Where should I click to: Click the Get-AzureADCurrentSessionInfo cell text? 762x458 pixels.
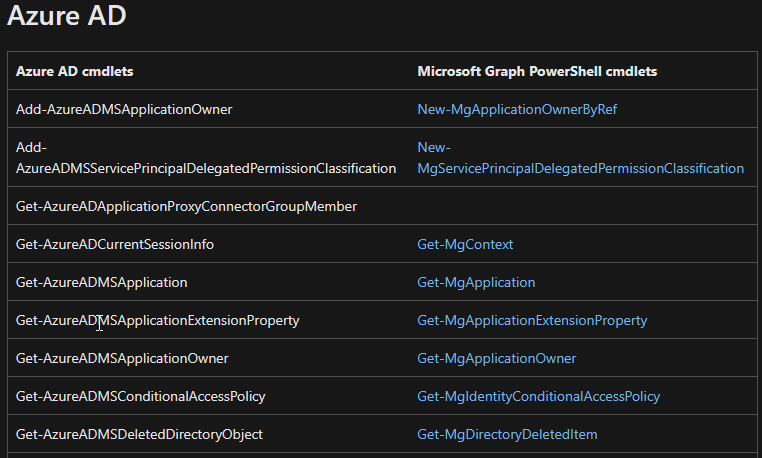(115, 244)
